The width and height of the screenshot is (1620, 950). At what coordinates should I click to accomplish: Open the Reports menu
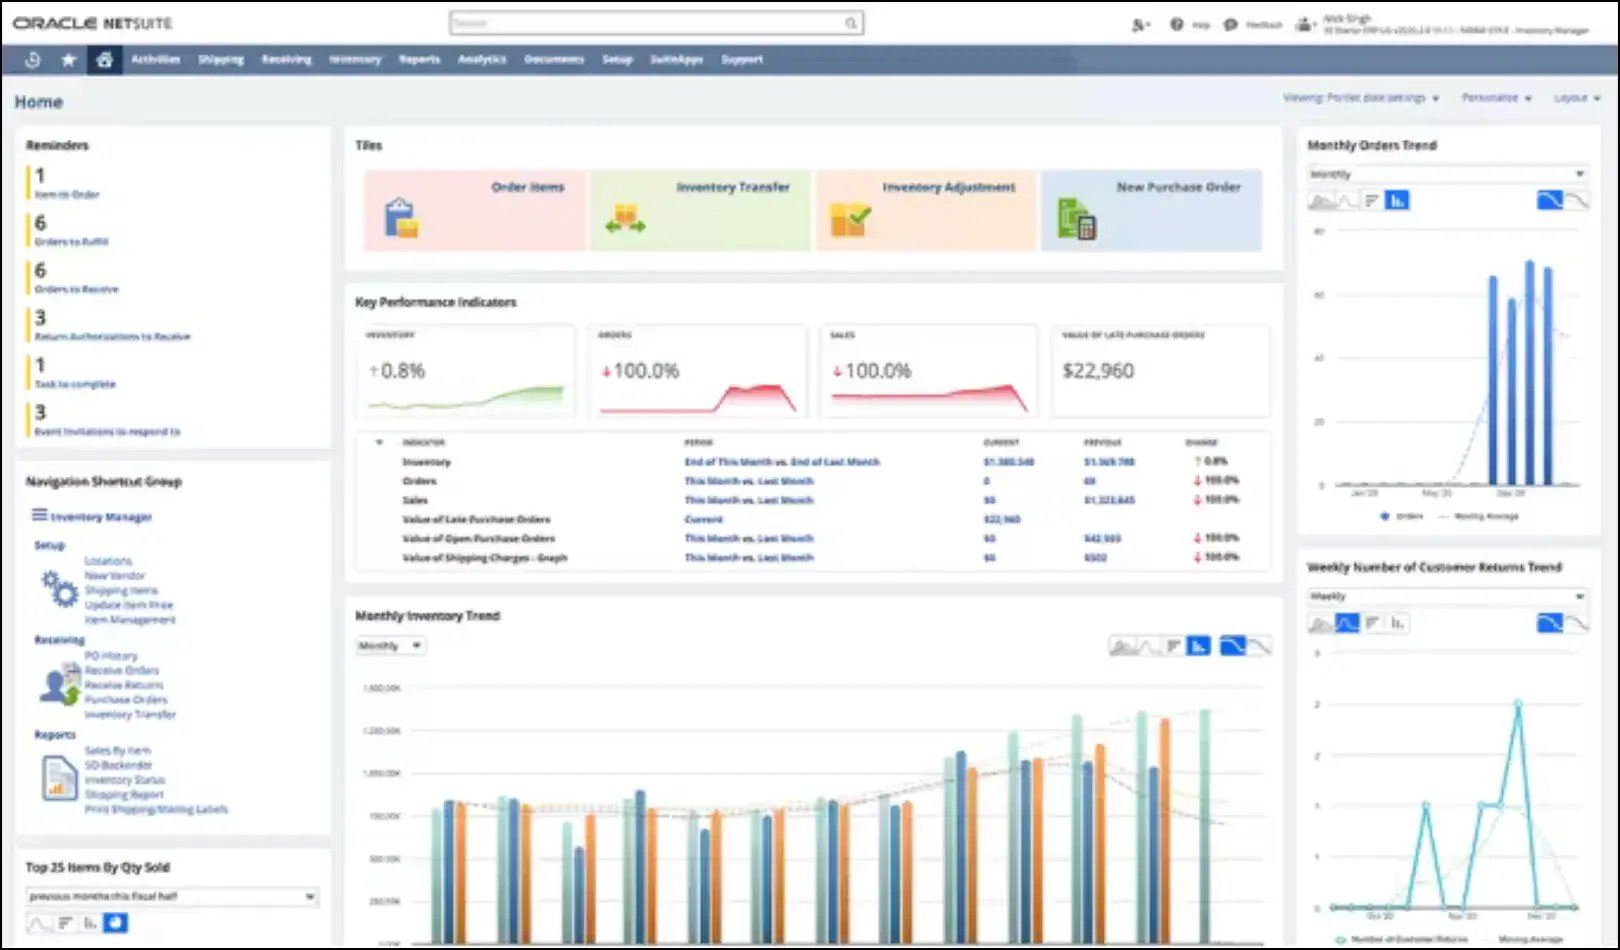(x=419, y=60)
